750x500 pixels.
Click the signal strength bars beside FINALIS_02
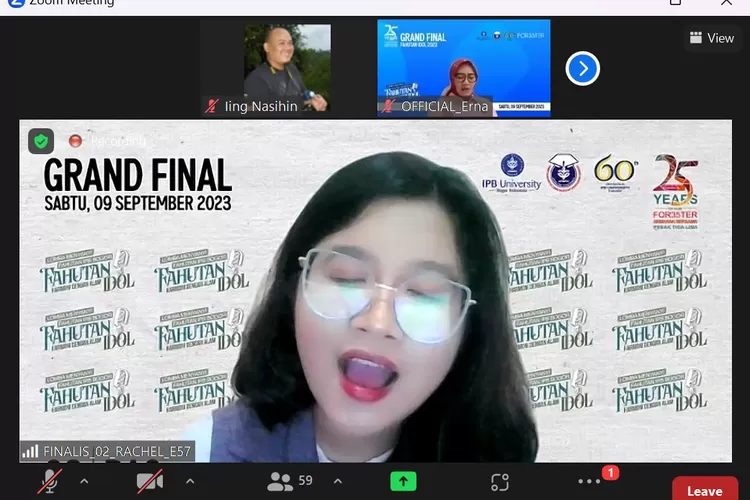pyautogui.click(x=30, y=451)
